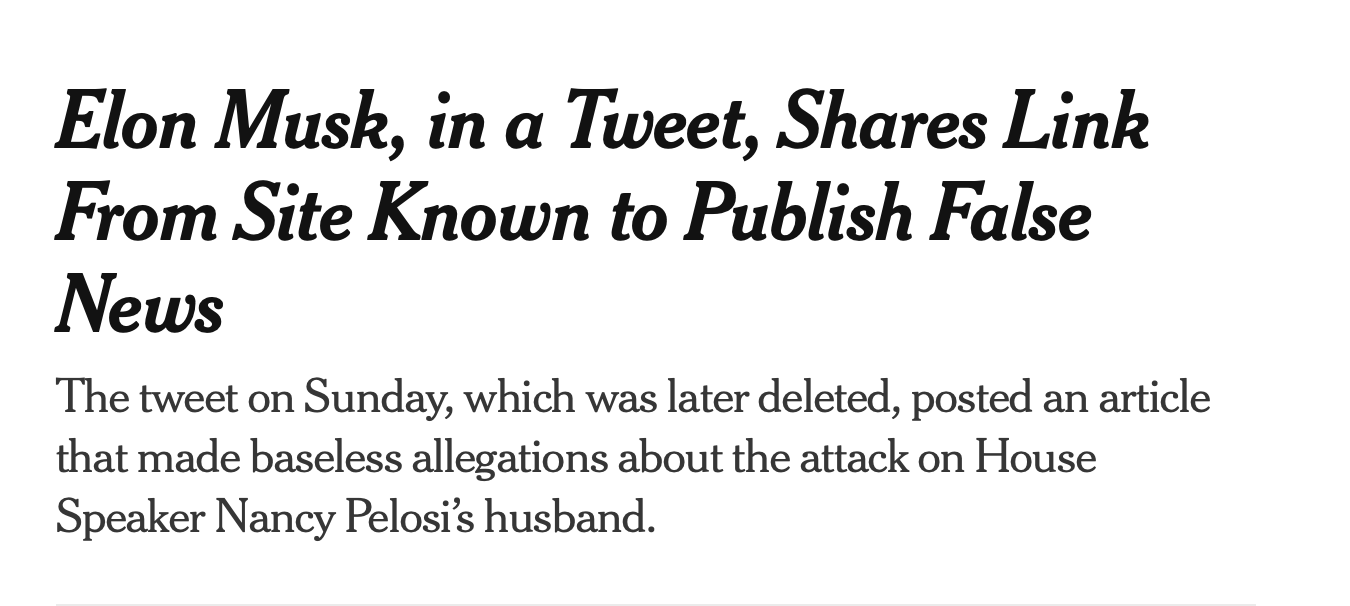The height and width of the screenshot is (606, 1350).
Task: Click the word "husband" in the summary
Action: coord(565,517)
